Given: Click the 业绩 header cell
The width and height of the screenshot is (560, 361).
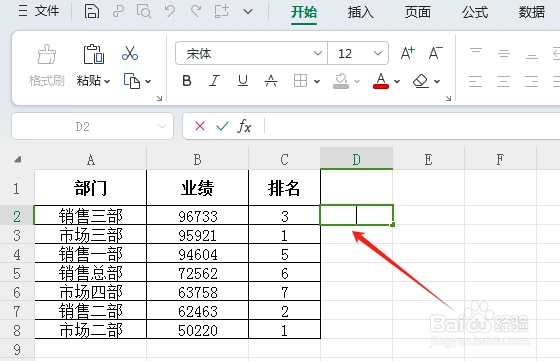Looking at the screenshot, I should (198, 188).
